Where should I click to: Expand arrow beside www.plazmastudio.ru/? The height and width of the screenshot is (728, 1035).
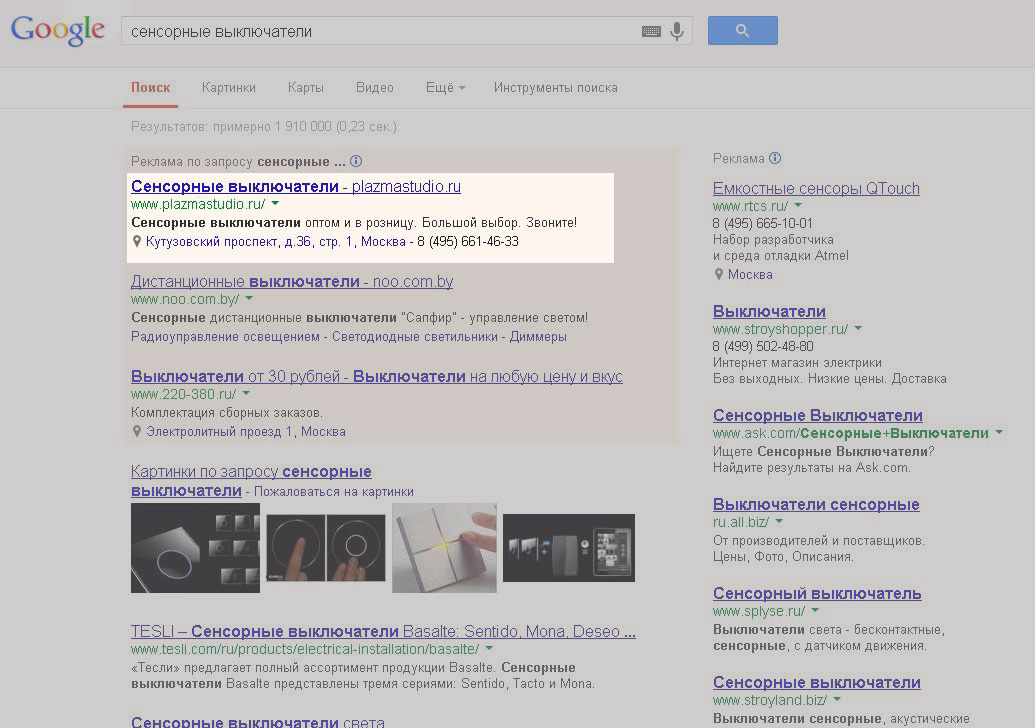coord(275,203)
